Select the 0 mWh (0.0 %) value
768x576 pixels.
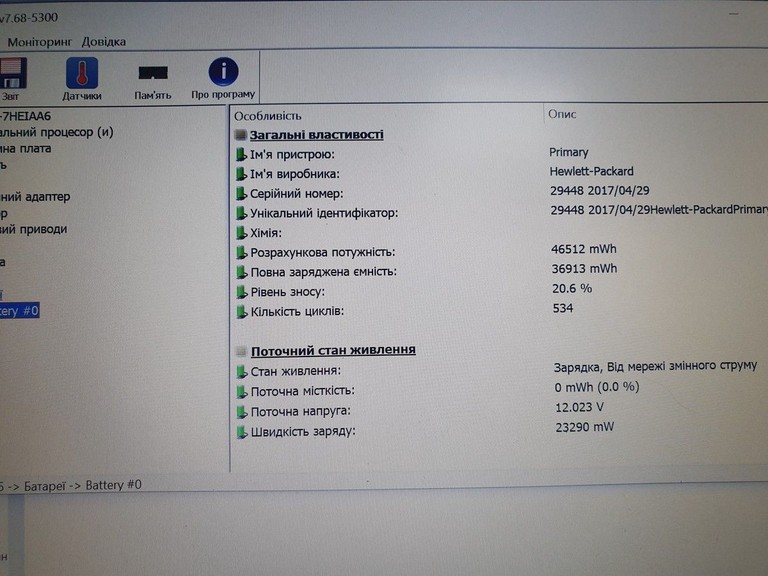597,387
